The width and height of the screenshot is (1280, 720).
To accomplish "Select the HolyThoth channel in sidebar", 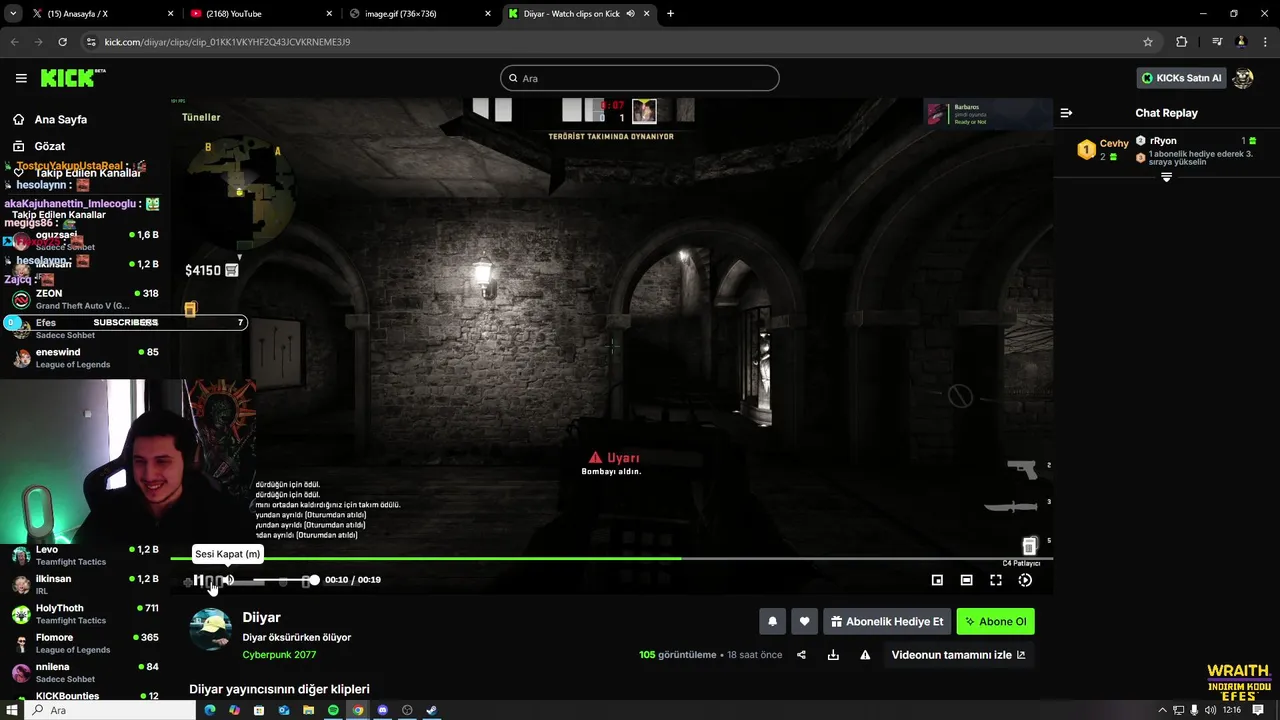I will (x=85, y=613).
